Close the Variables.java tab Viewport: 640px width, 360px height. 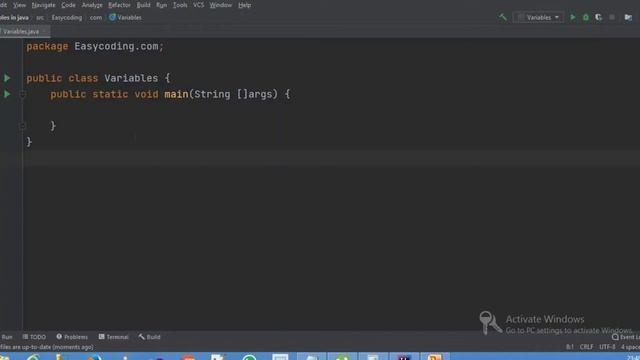tap(44, 31)
